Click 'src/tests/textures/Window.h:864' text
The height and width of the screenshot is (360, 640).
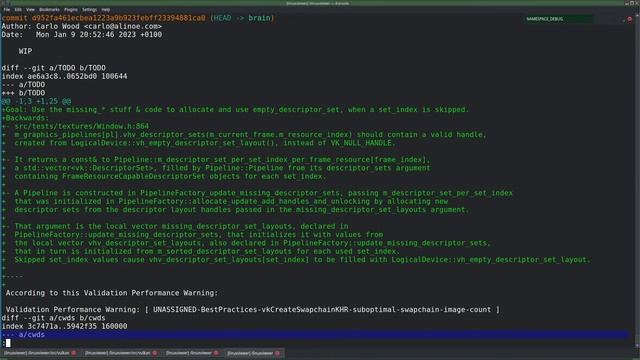tap(82, 126)
